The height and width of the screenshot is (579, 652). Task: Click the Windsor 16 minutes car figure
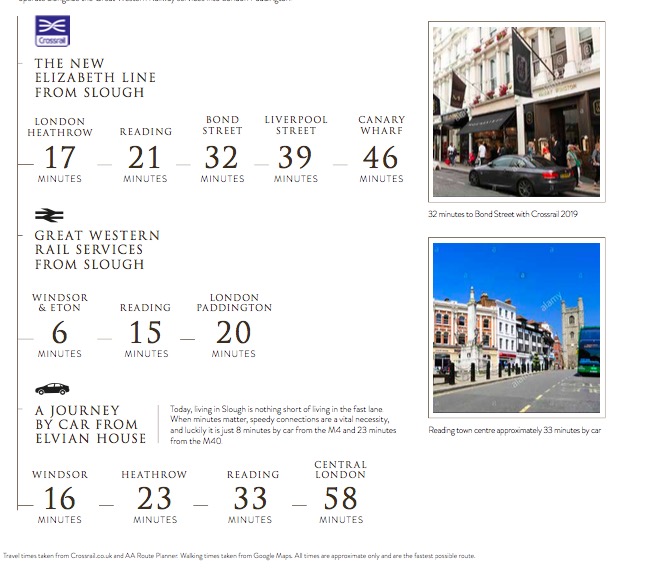pos(60,498)
